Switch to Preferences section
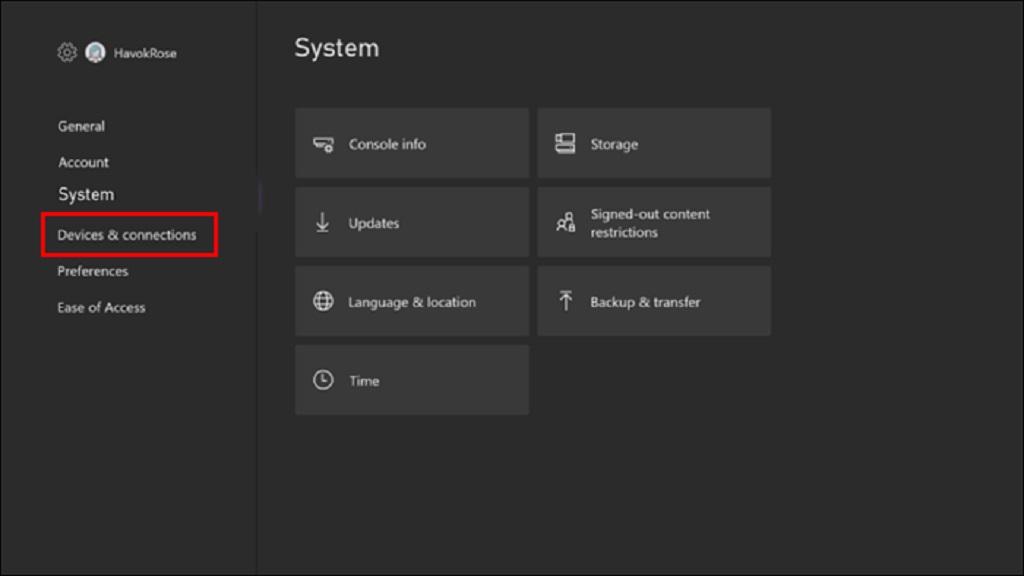Image resolution: width=1024 pixels, height=576 pixels. pos(93,271)
